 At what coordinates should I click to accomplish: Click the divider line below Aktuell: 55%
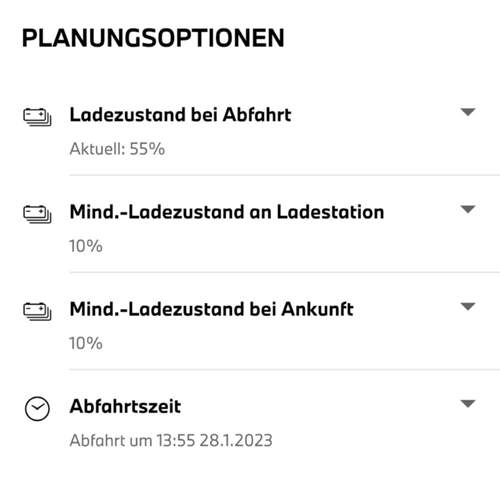285,175
